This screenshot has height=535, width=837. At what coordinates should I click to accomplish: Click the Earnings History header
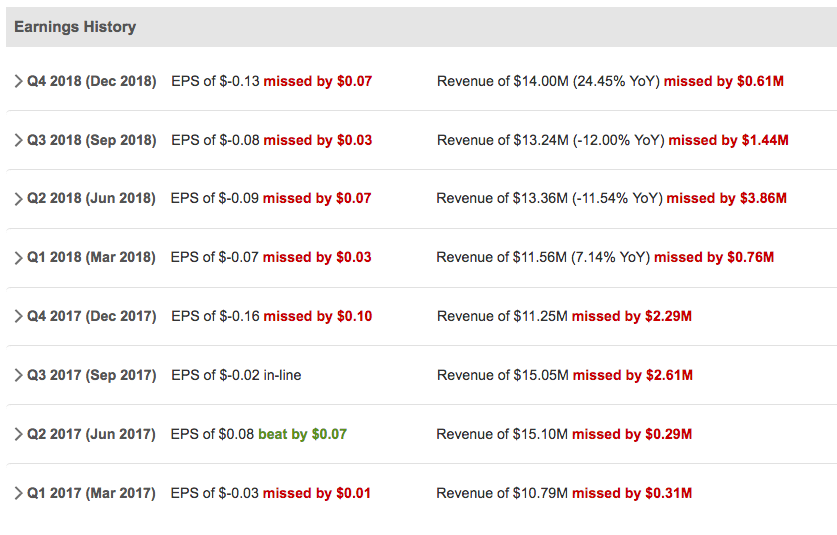tap(75, 27)
